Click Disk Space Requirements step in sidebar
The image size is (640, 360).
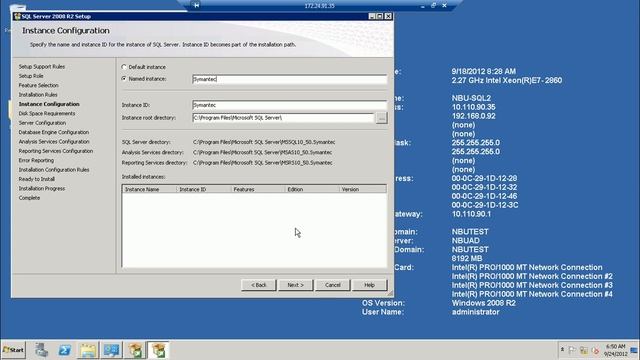pyautogui.click(x=47, y=113)
